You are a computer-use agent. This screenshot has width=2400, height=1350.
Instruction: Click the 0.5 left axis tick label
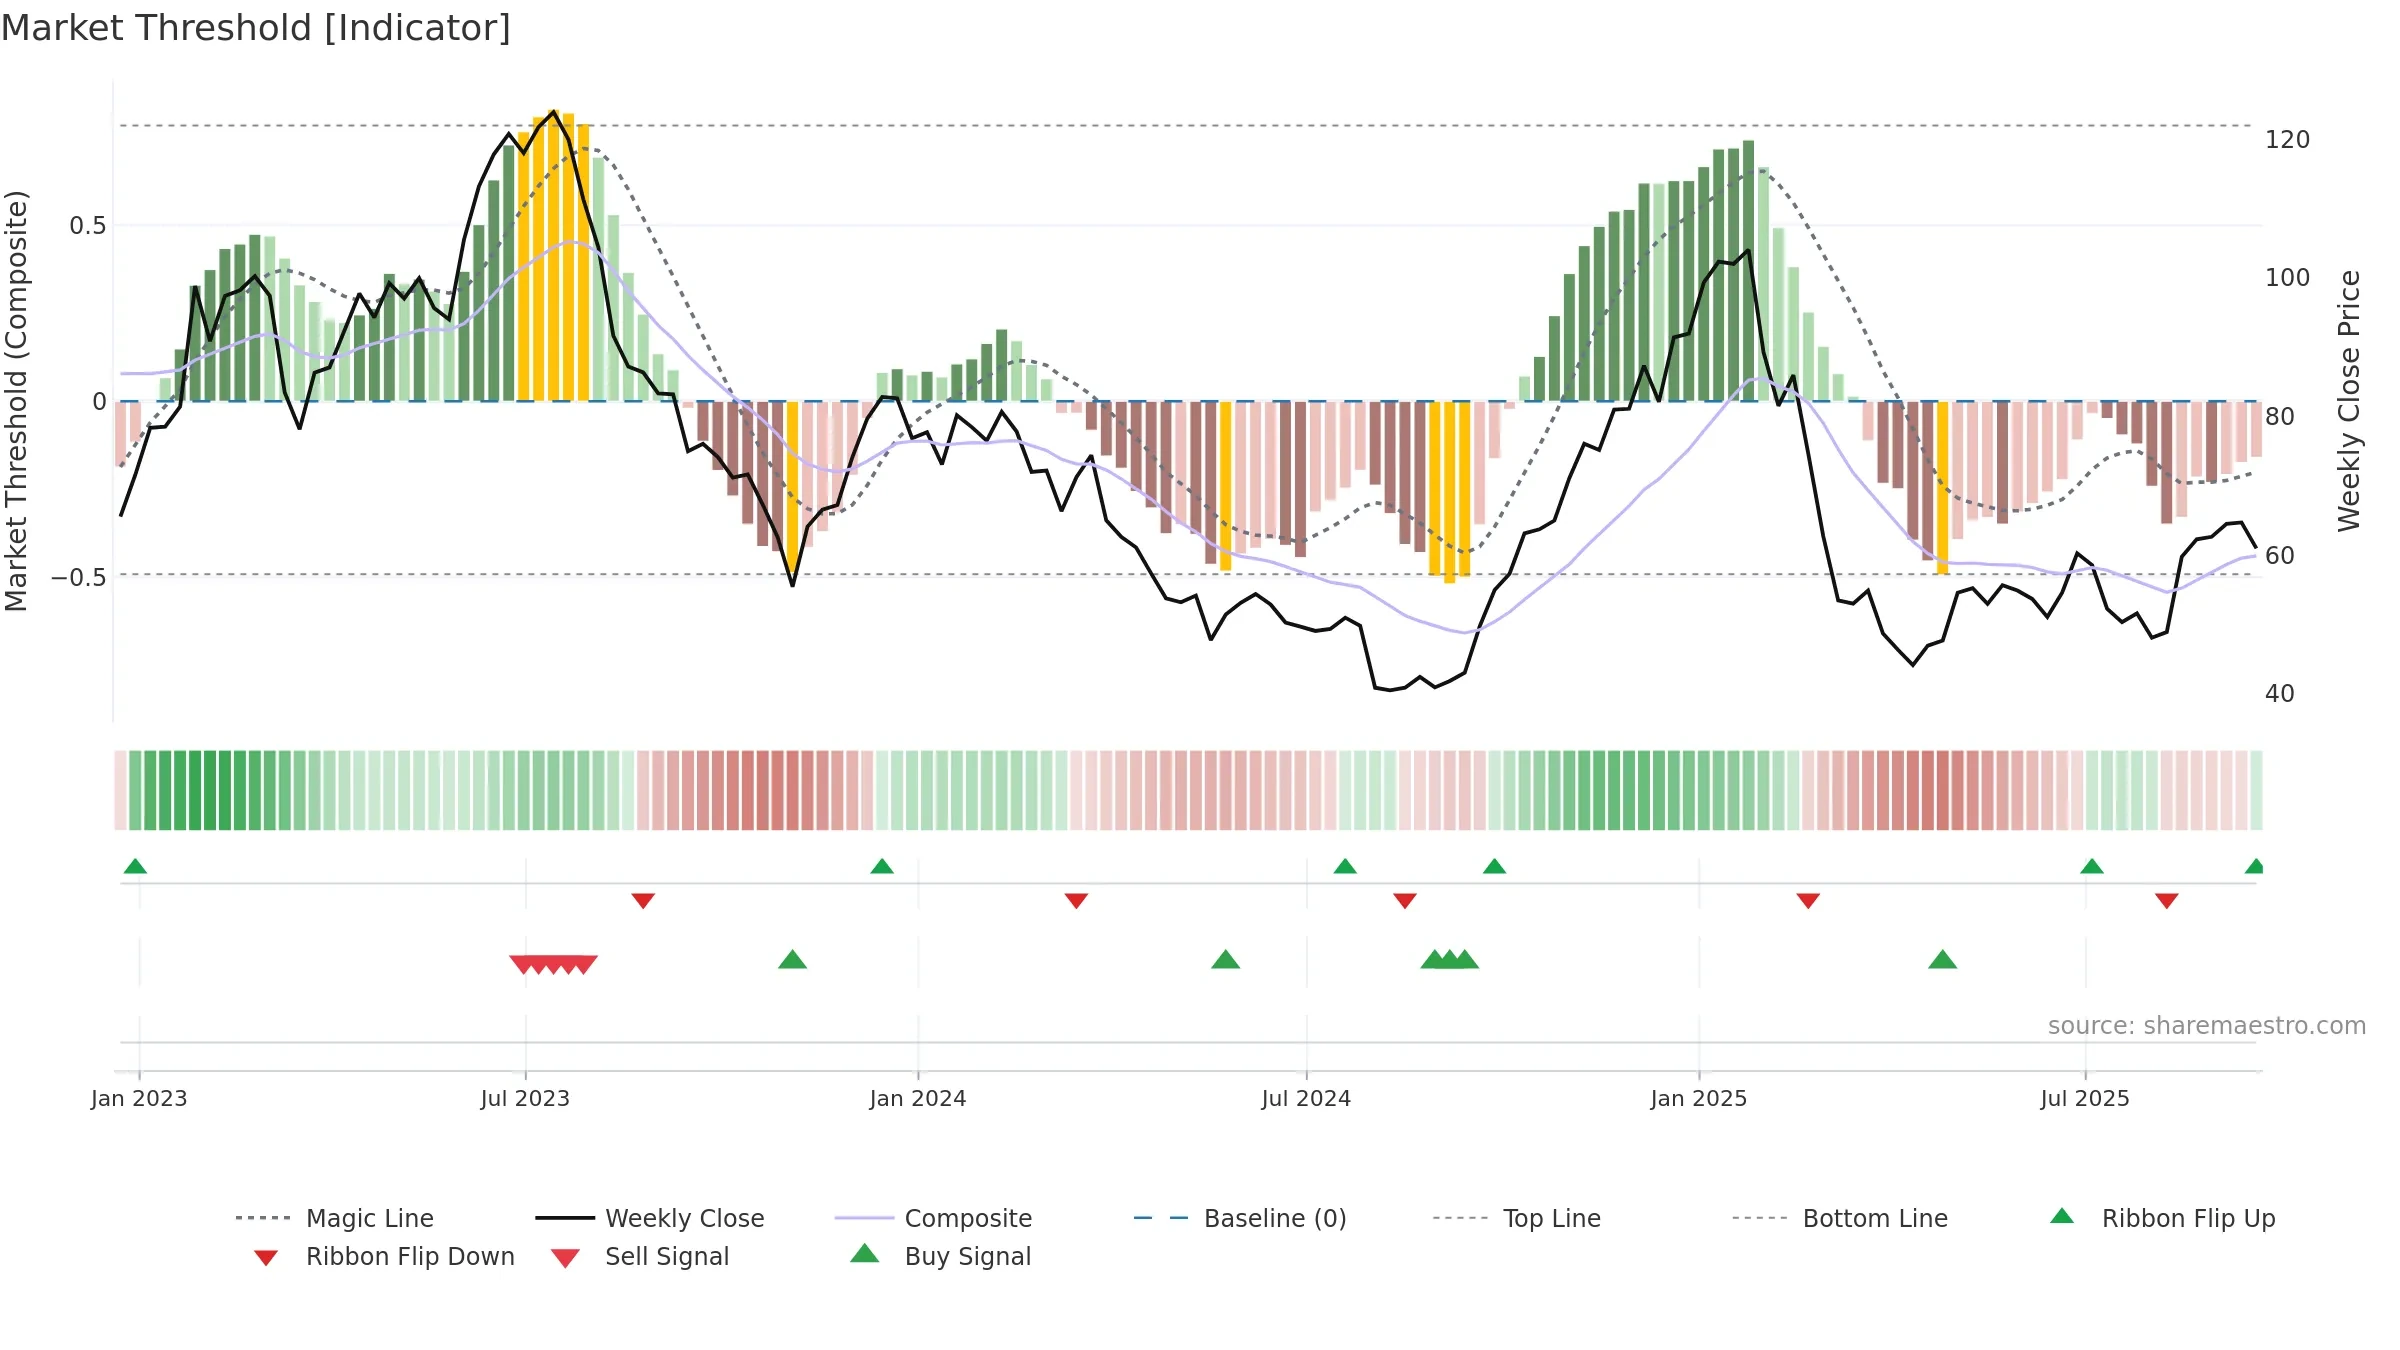[x=87, y=226]
